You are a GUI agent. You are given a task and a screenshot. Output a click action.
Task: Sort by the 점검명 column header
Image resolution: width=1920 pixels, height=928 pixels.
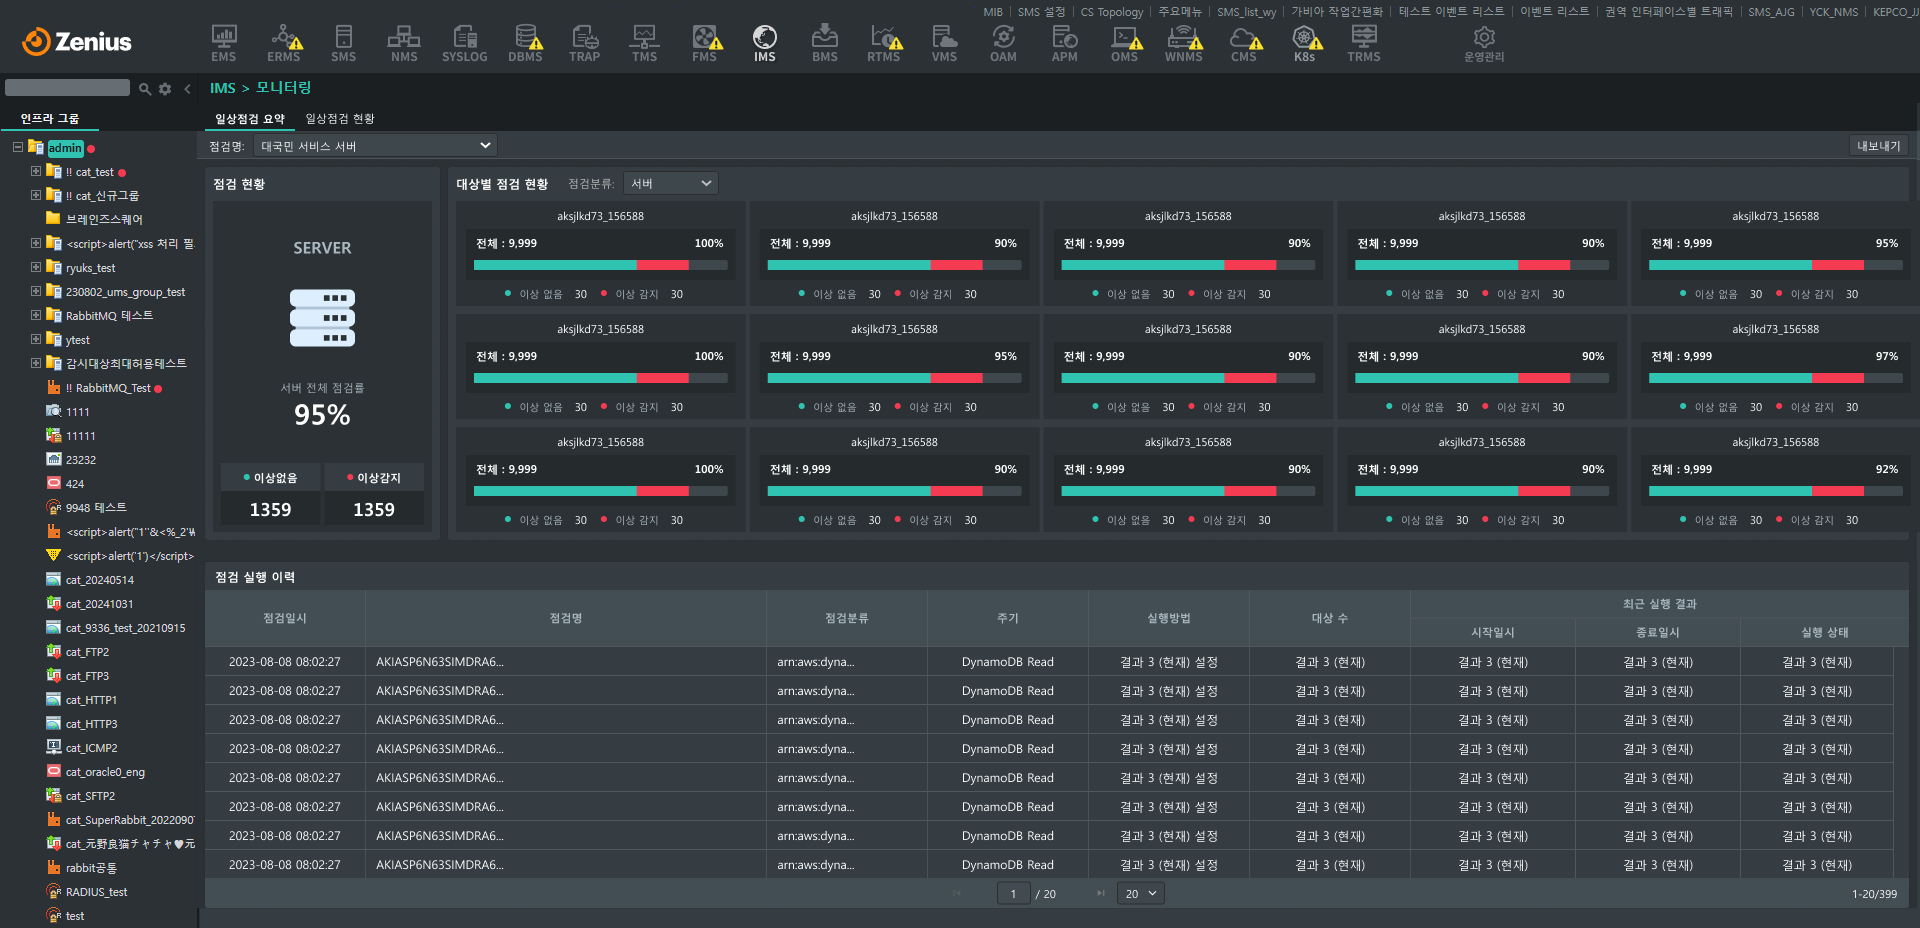[x=566, y=618]
